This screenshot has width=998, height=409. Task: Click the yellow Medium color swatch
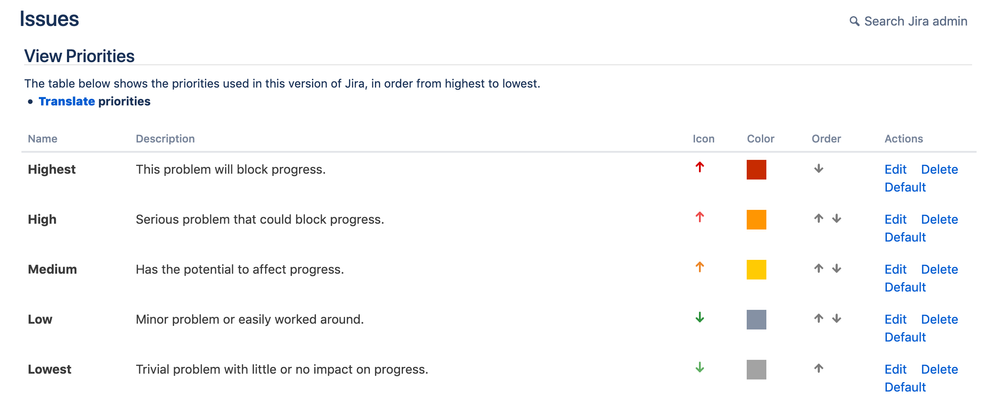[x=756, y=269]
